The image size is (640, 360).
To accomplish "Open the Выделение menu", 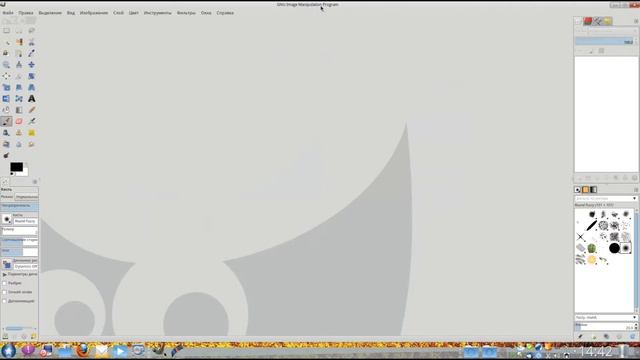I will click(50, 13).
